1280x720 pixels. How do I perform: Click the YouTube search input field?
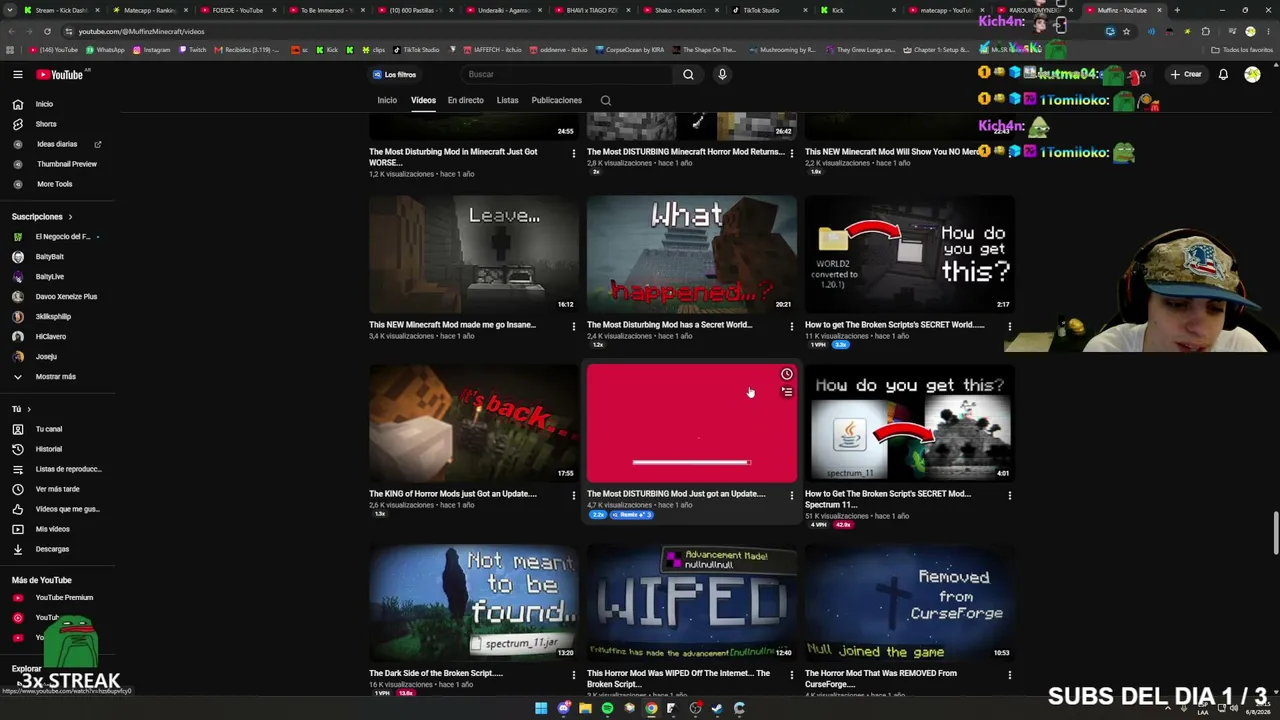pos(568,74)
